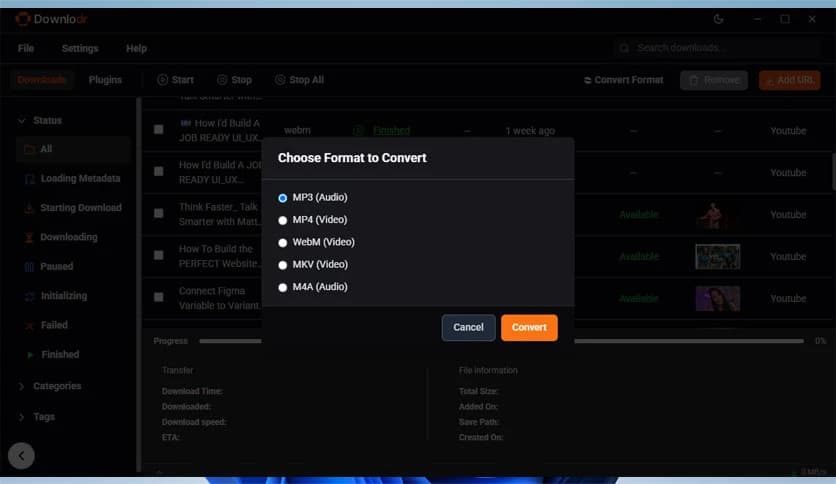This screenshot has height=484, width=836.
Task: Click the Remove button
Action: click(x=714, y=80)
